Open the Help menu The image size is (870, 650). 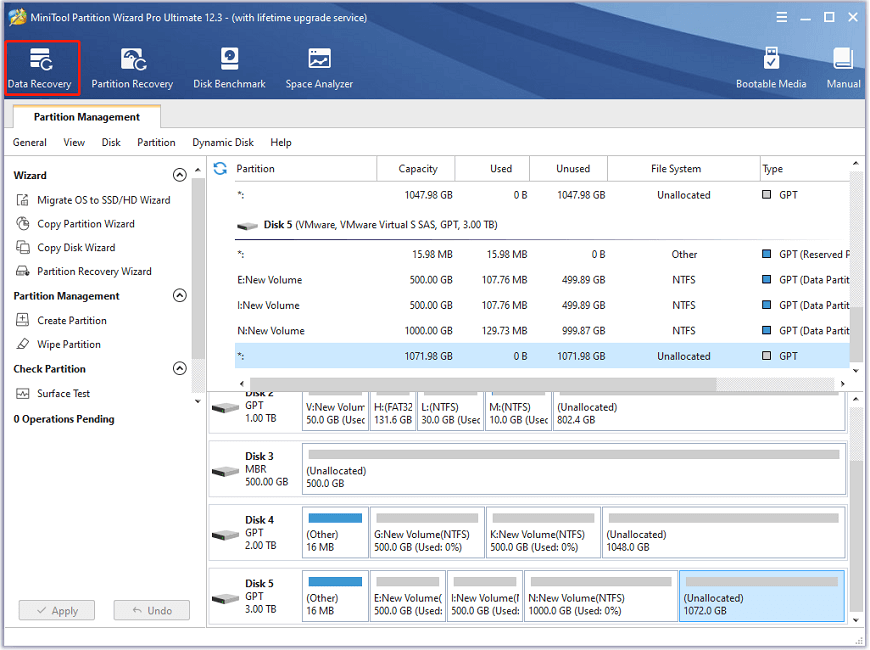[281, 143]
